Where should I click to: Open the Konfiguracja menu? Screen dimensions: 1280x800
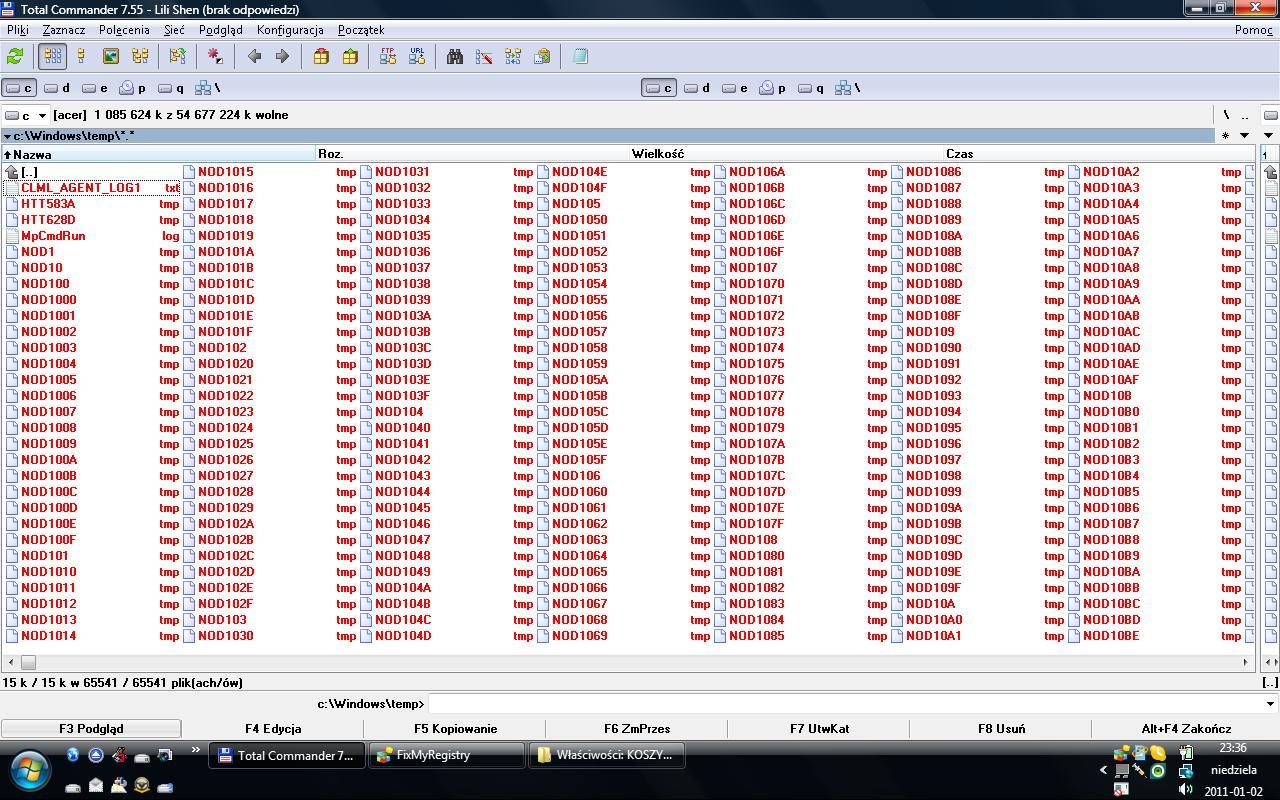tap(290, 30)
